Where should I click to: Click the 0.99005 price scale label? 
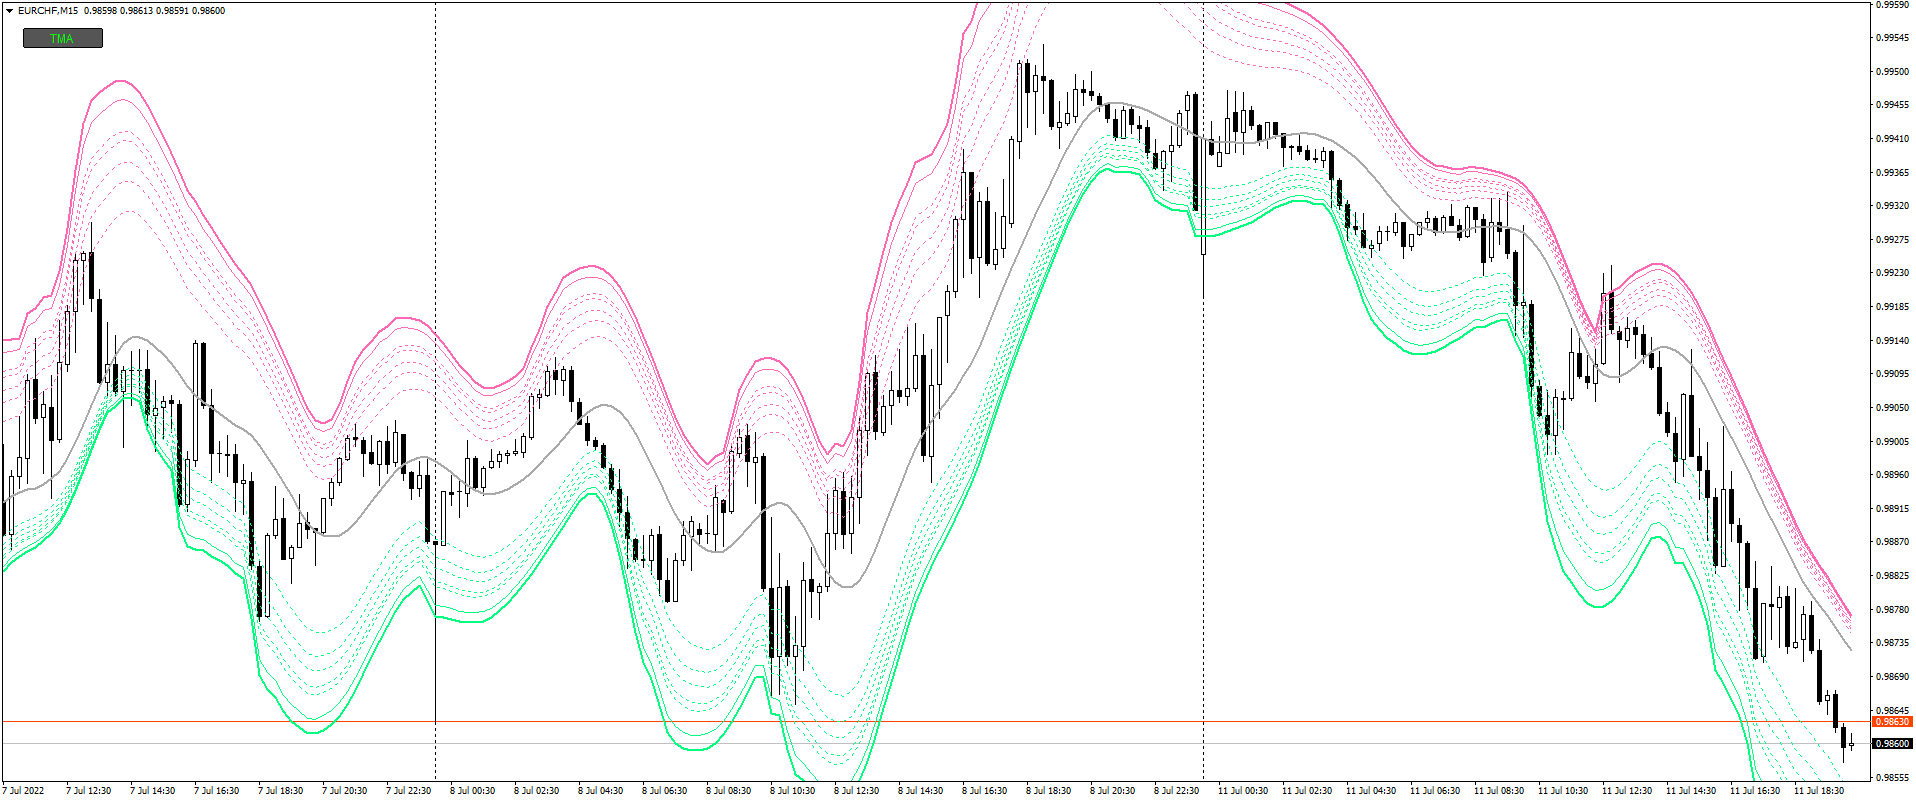point(1892,442)
